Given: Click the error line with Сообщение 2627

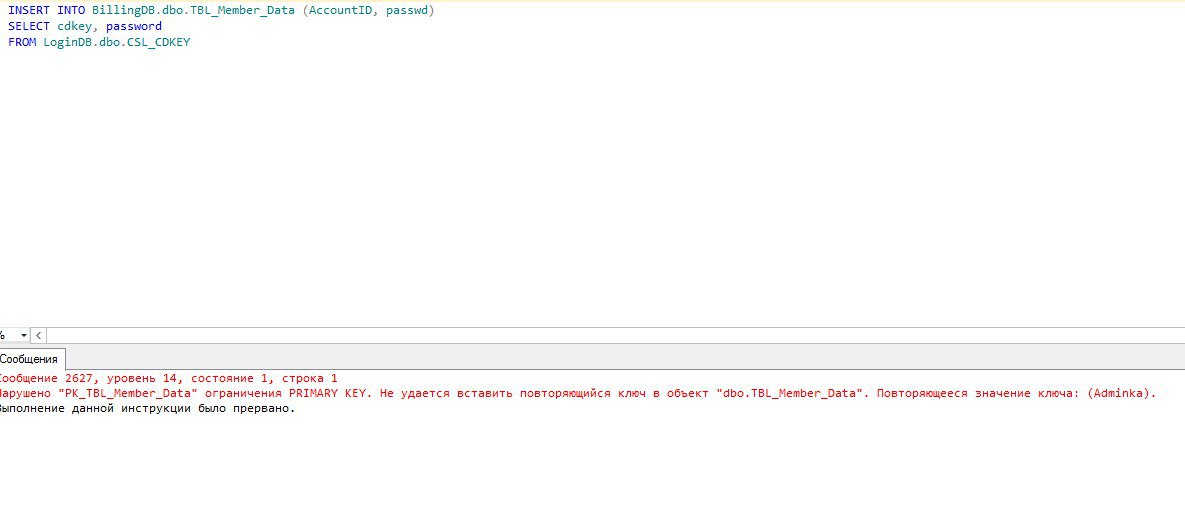Looking at the screenshot, I should tap(169, 378).
